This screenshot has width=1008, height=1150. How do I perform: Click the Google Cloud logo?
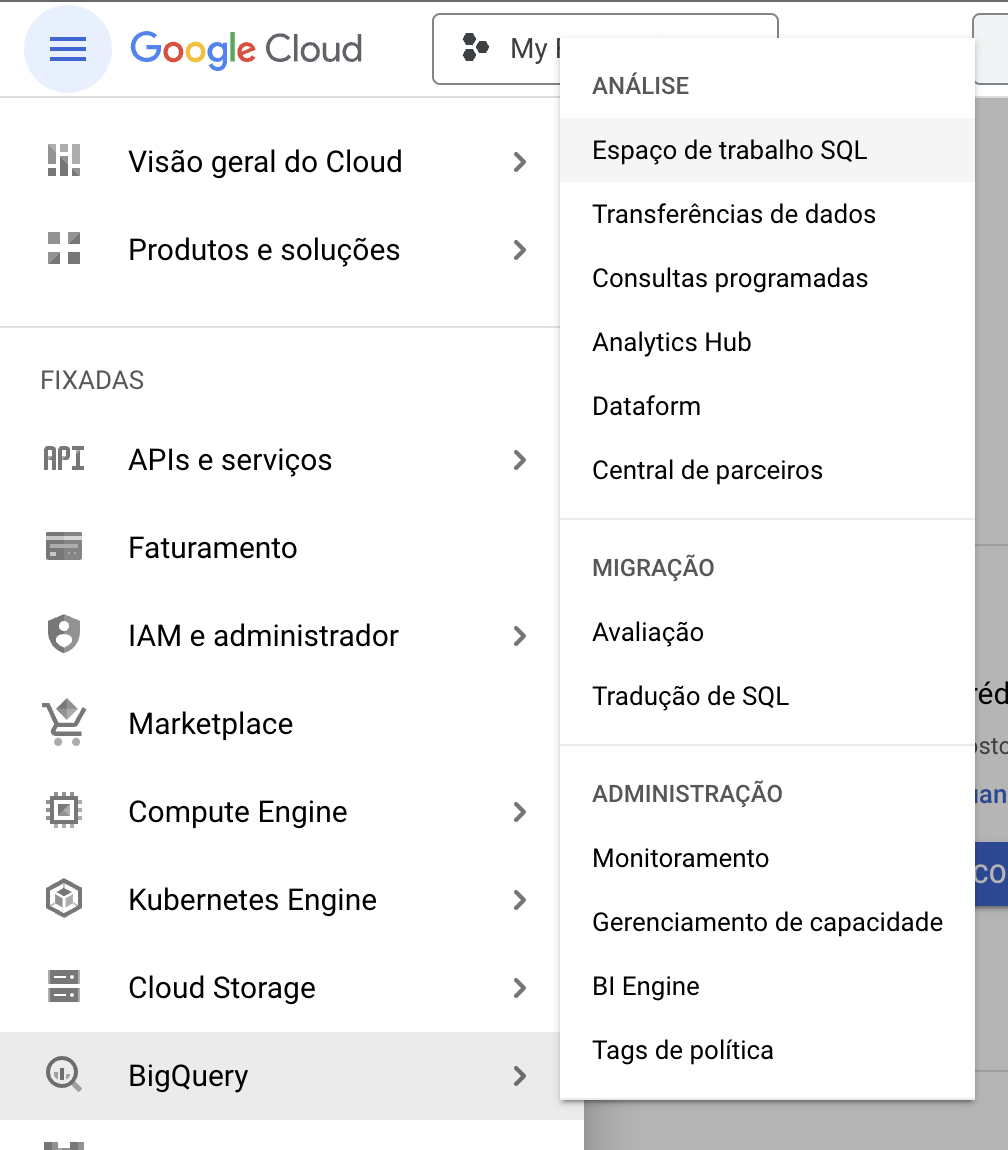pos(246,49)
